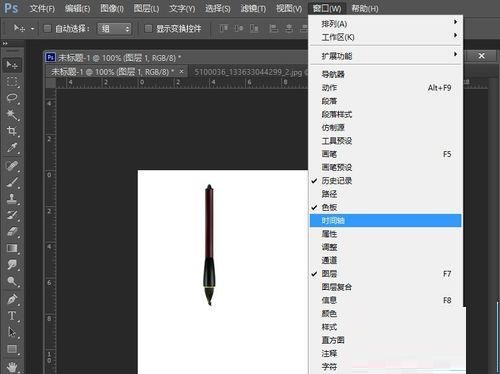Expand the 扩展功能 submenu

(386, 56)
